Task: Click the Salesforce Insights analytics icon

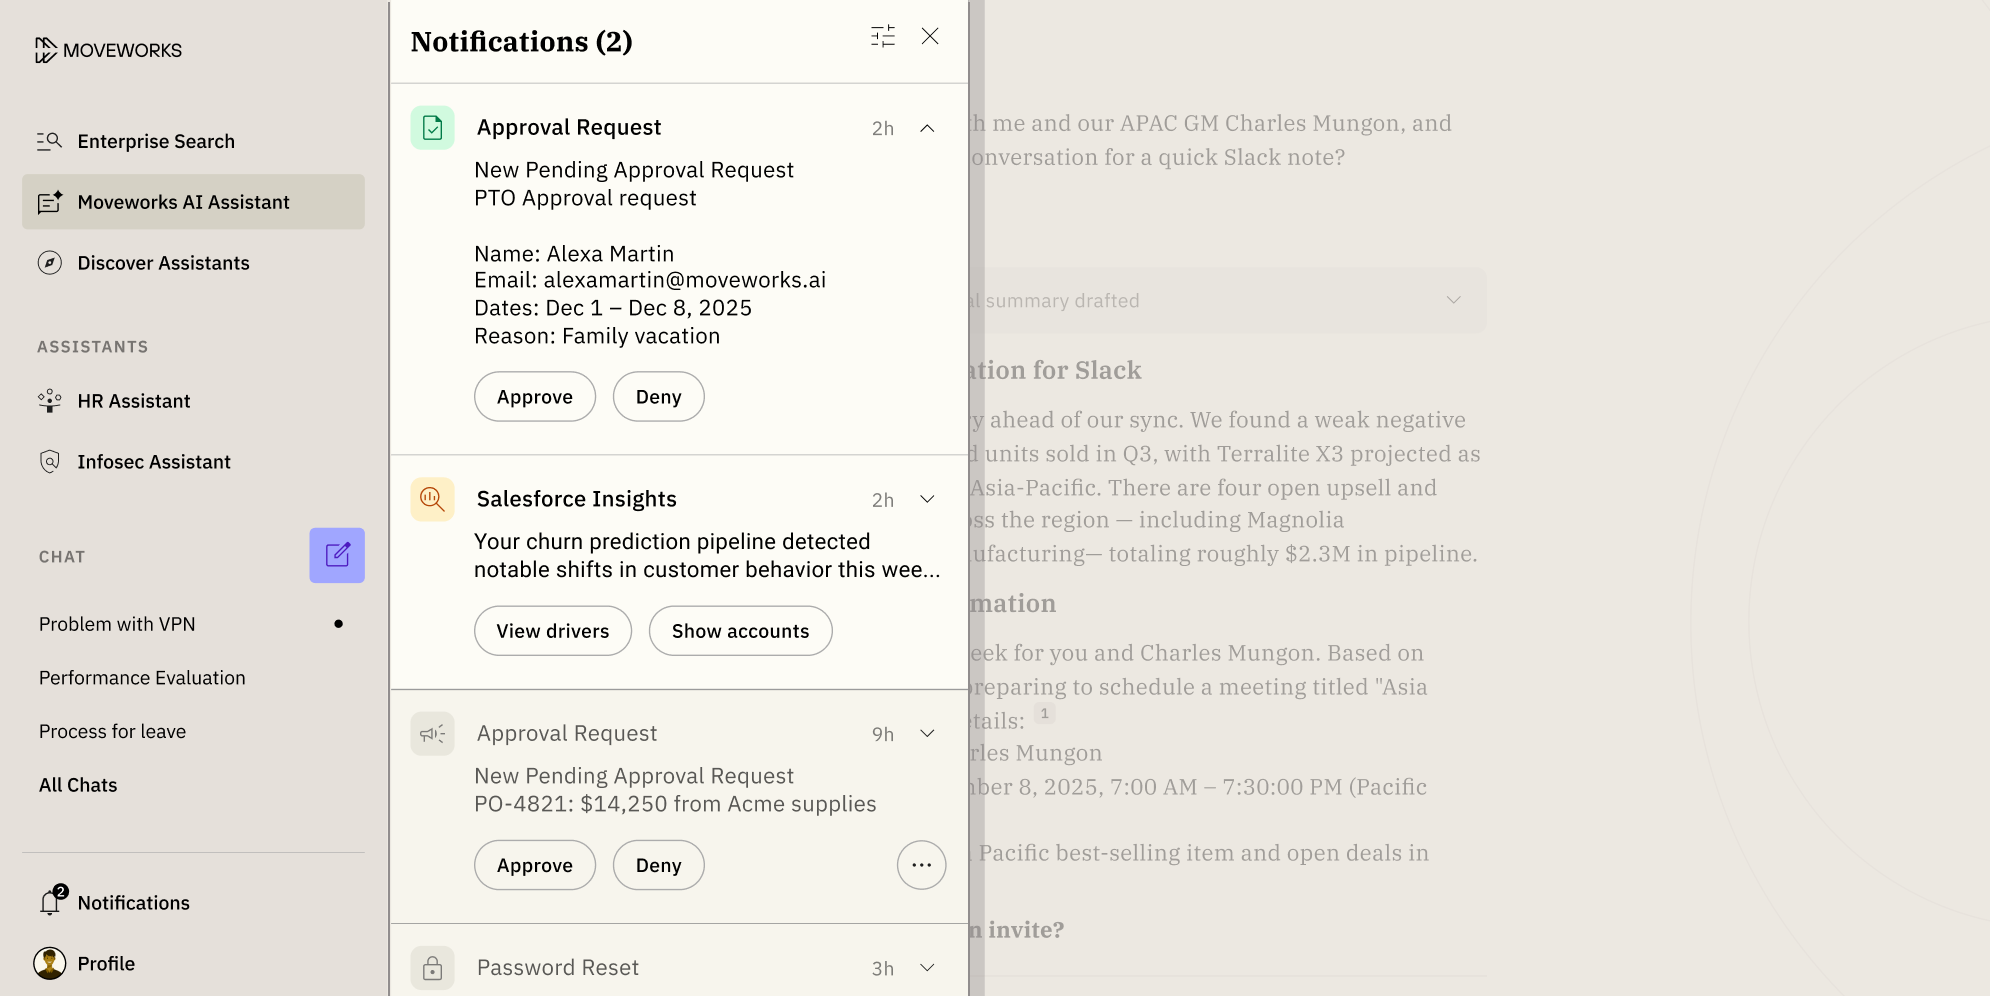Action: point(432,499)
